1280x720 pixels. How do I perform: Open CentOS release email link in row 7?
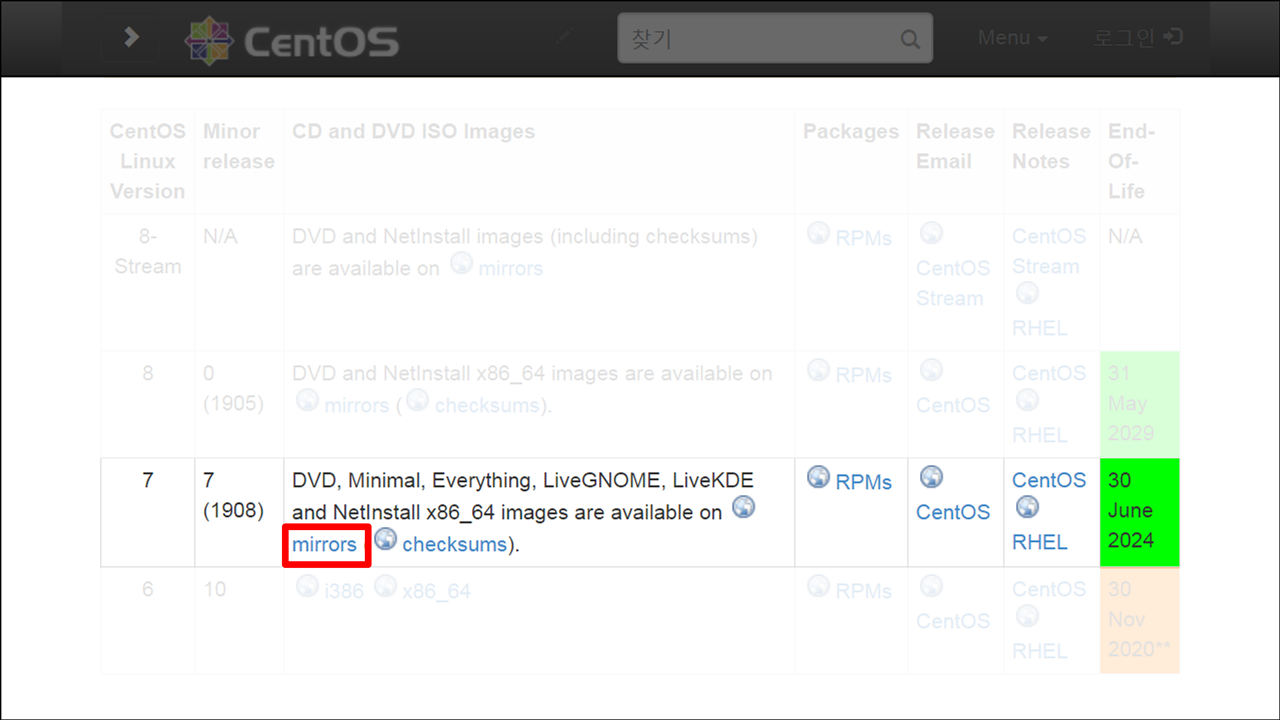click(953, 512)
